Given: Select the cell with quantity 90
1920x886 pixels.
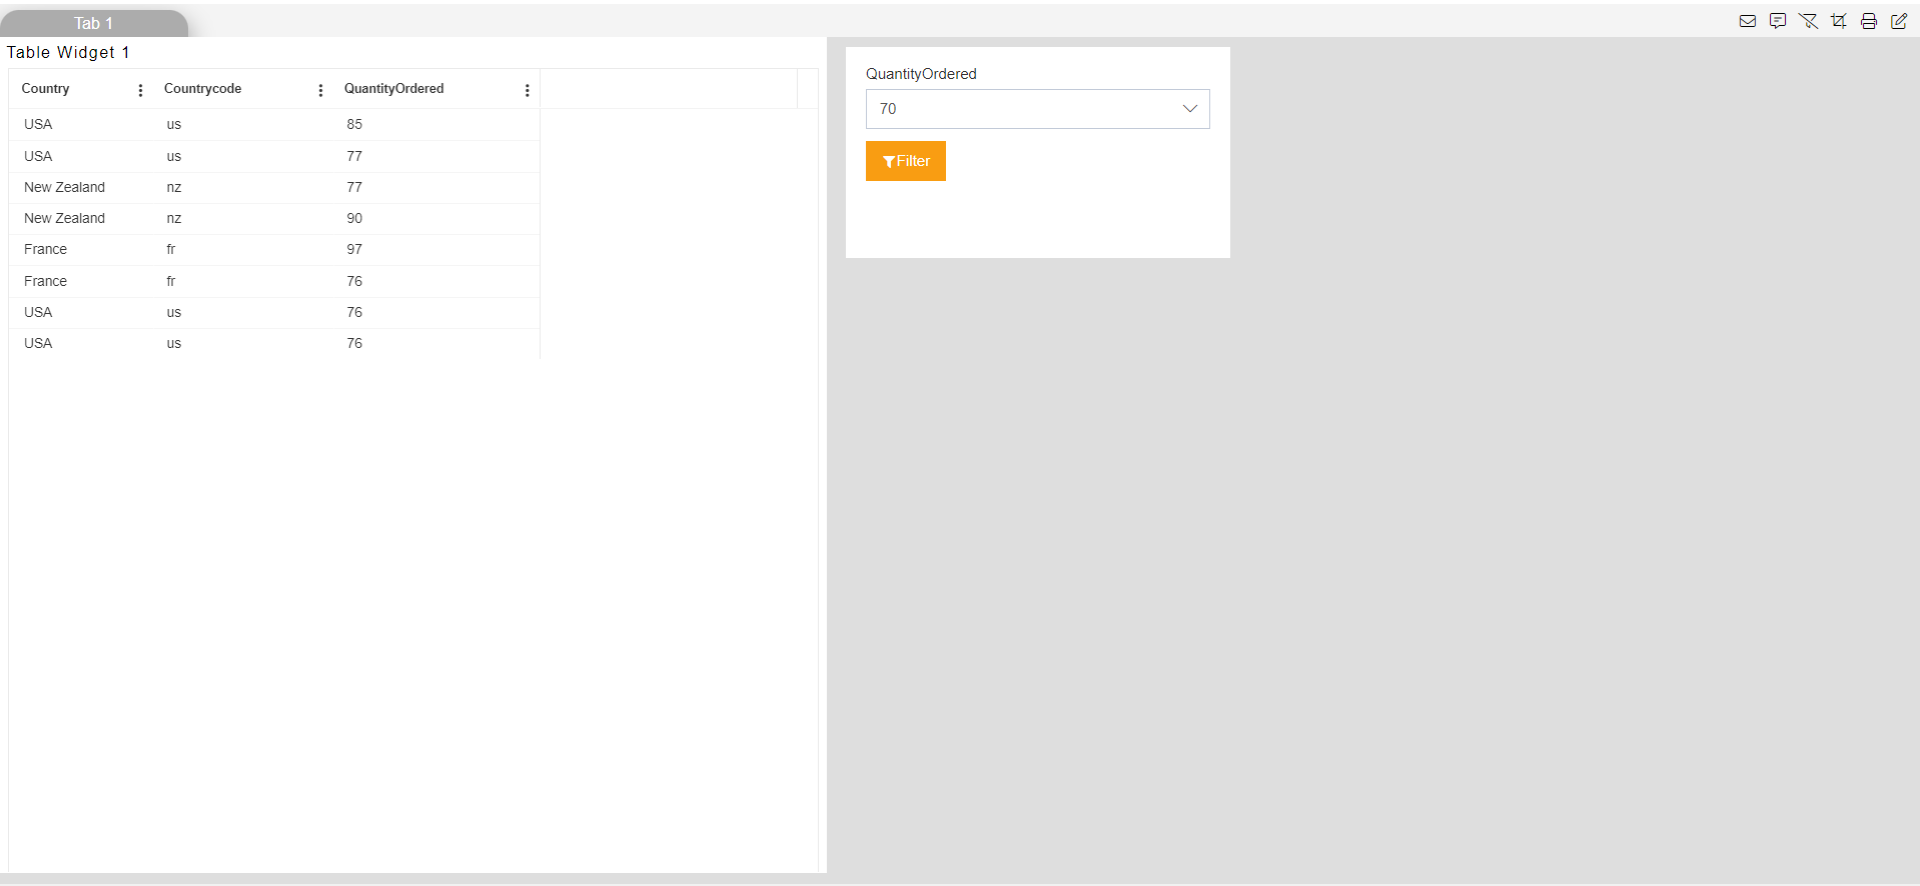Looking at the screenshot, I should coord(355,218).
